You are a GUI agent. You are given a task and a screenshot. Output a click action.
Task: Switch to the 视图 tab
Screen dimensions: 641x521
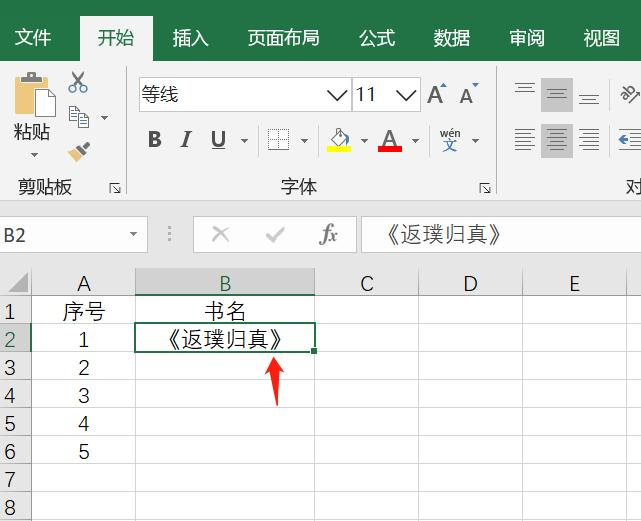pos(601,38)
